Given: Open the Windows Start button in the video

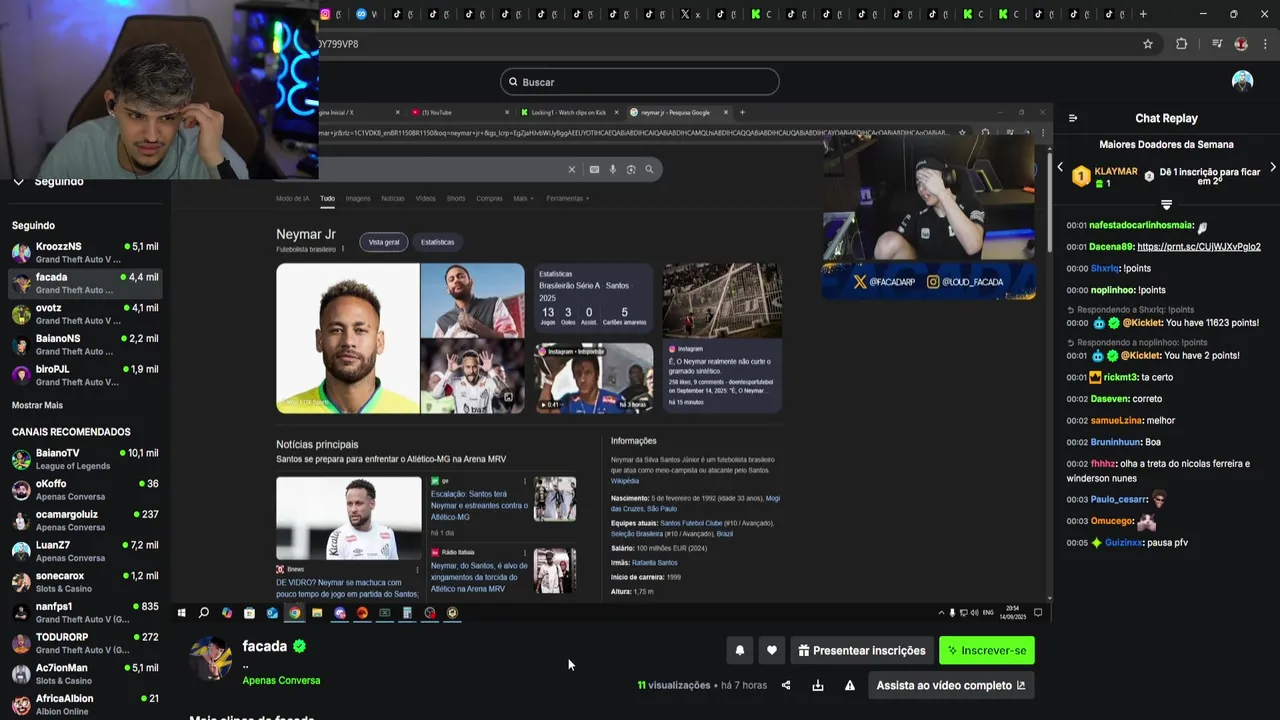Looking at the screenshot, I should (x=181, y=613).
